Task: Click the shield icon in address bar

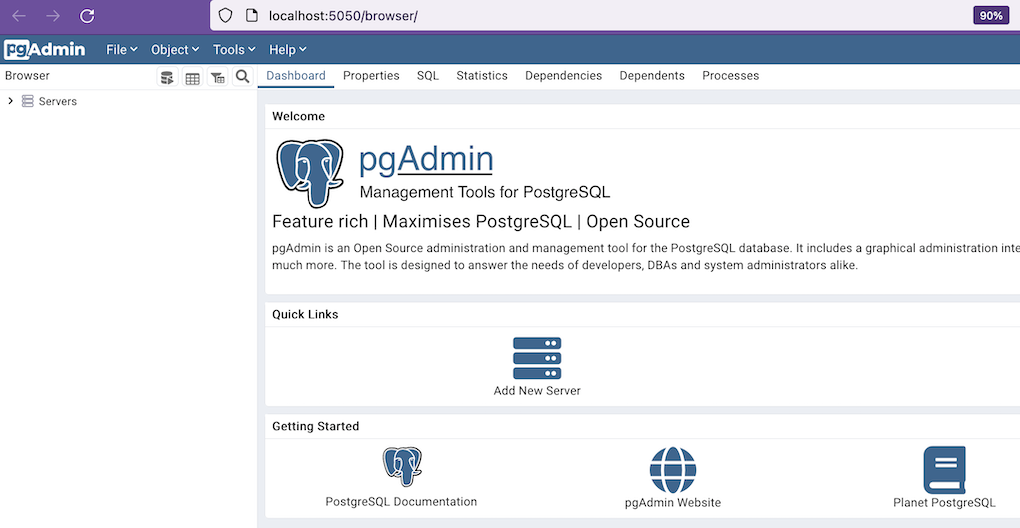Action: point(225,16)
